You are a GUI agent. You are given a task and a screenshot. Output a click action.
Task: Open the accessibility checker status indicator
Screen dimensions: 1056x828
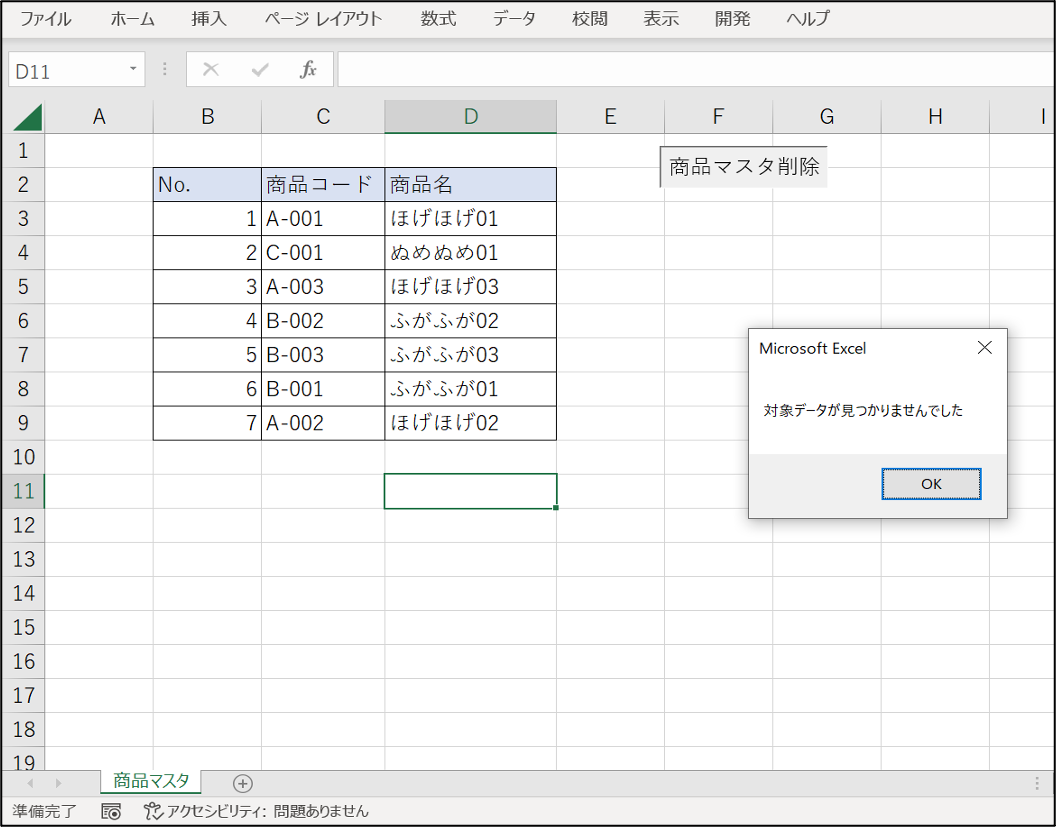point(256,812)
